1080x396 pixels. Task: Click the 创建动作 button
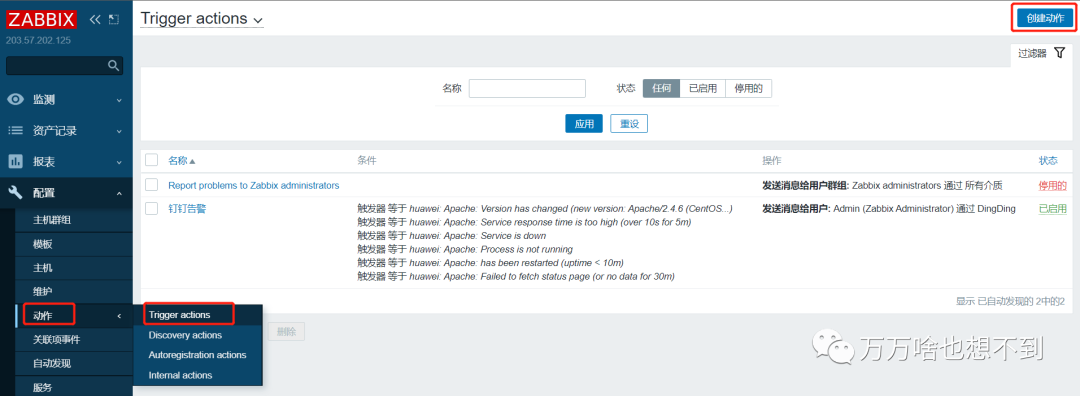1044,19
